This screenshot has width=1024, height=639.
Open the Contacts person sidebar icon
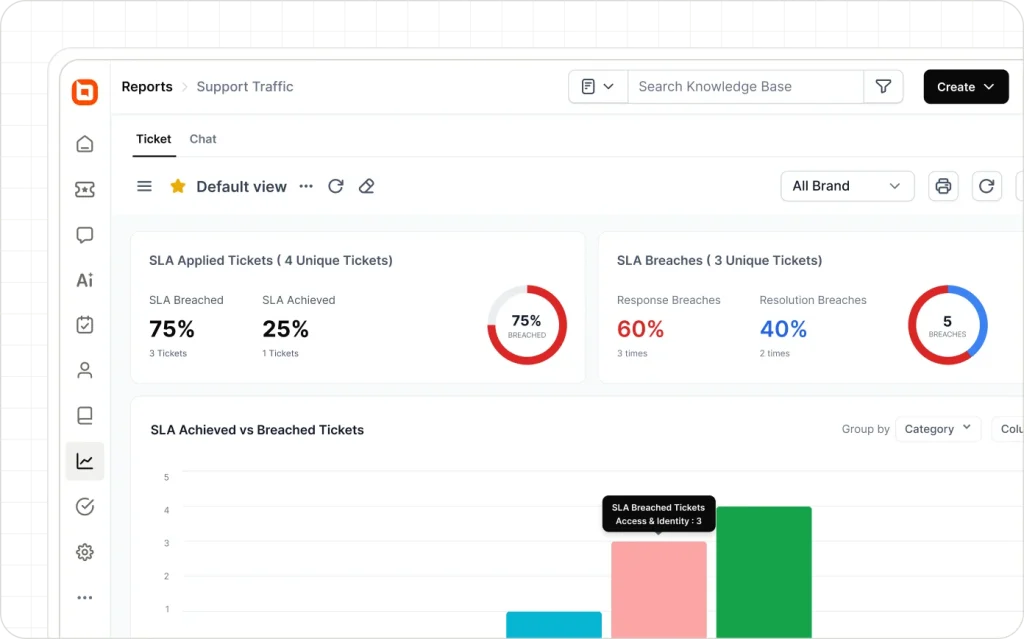(85, 370)
